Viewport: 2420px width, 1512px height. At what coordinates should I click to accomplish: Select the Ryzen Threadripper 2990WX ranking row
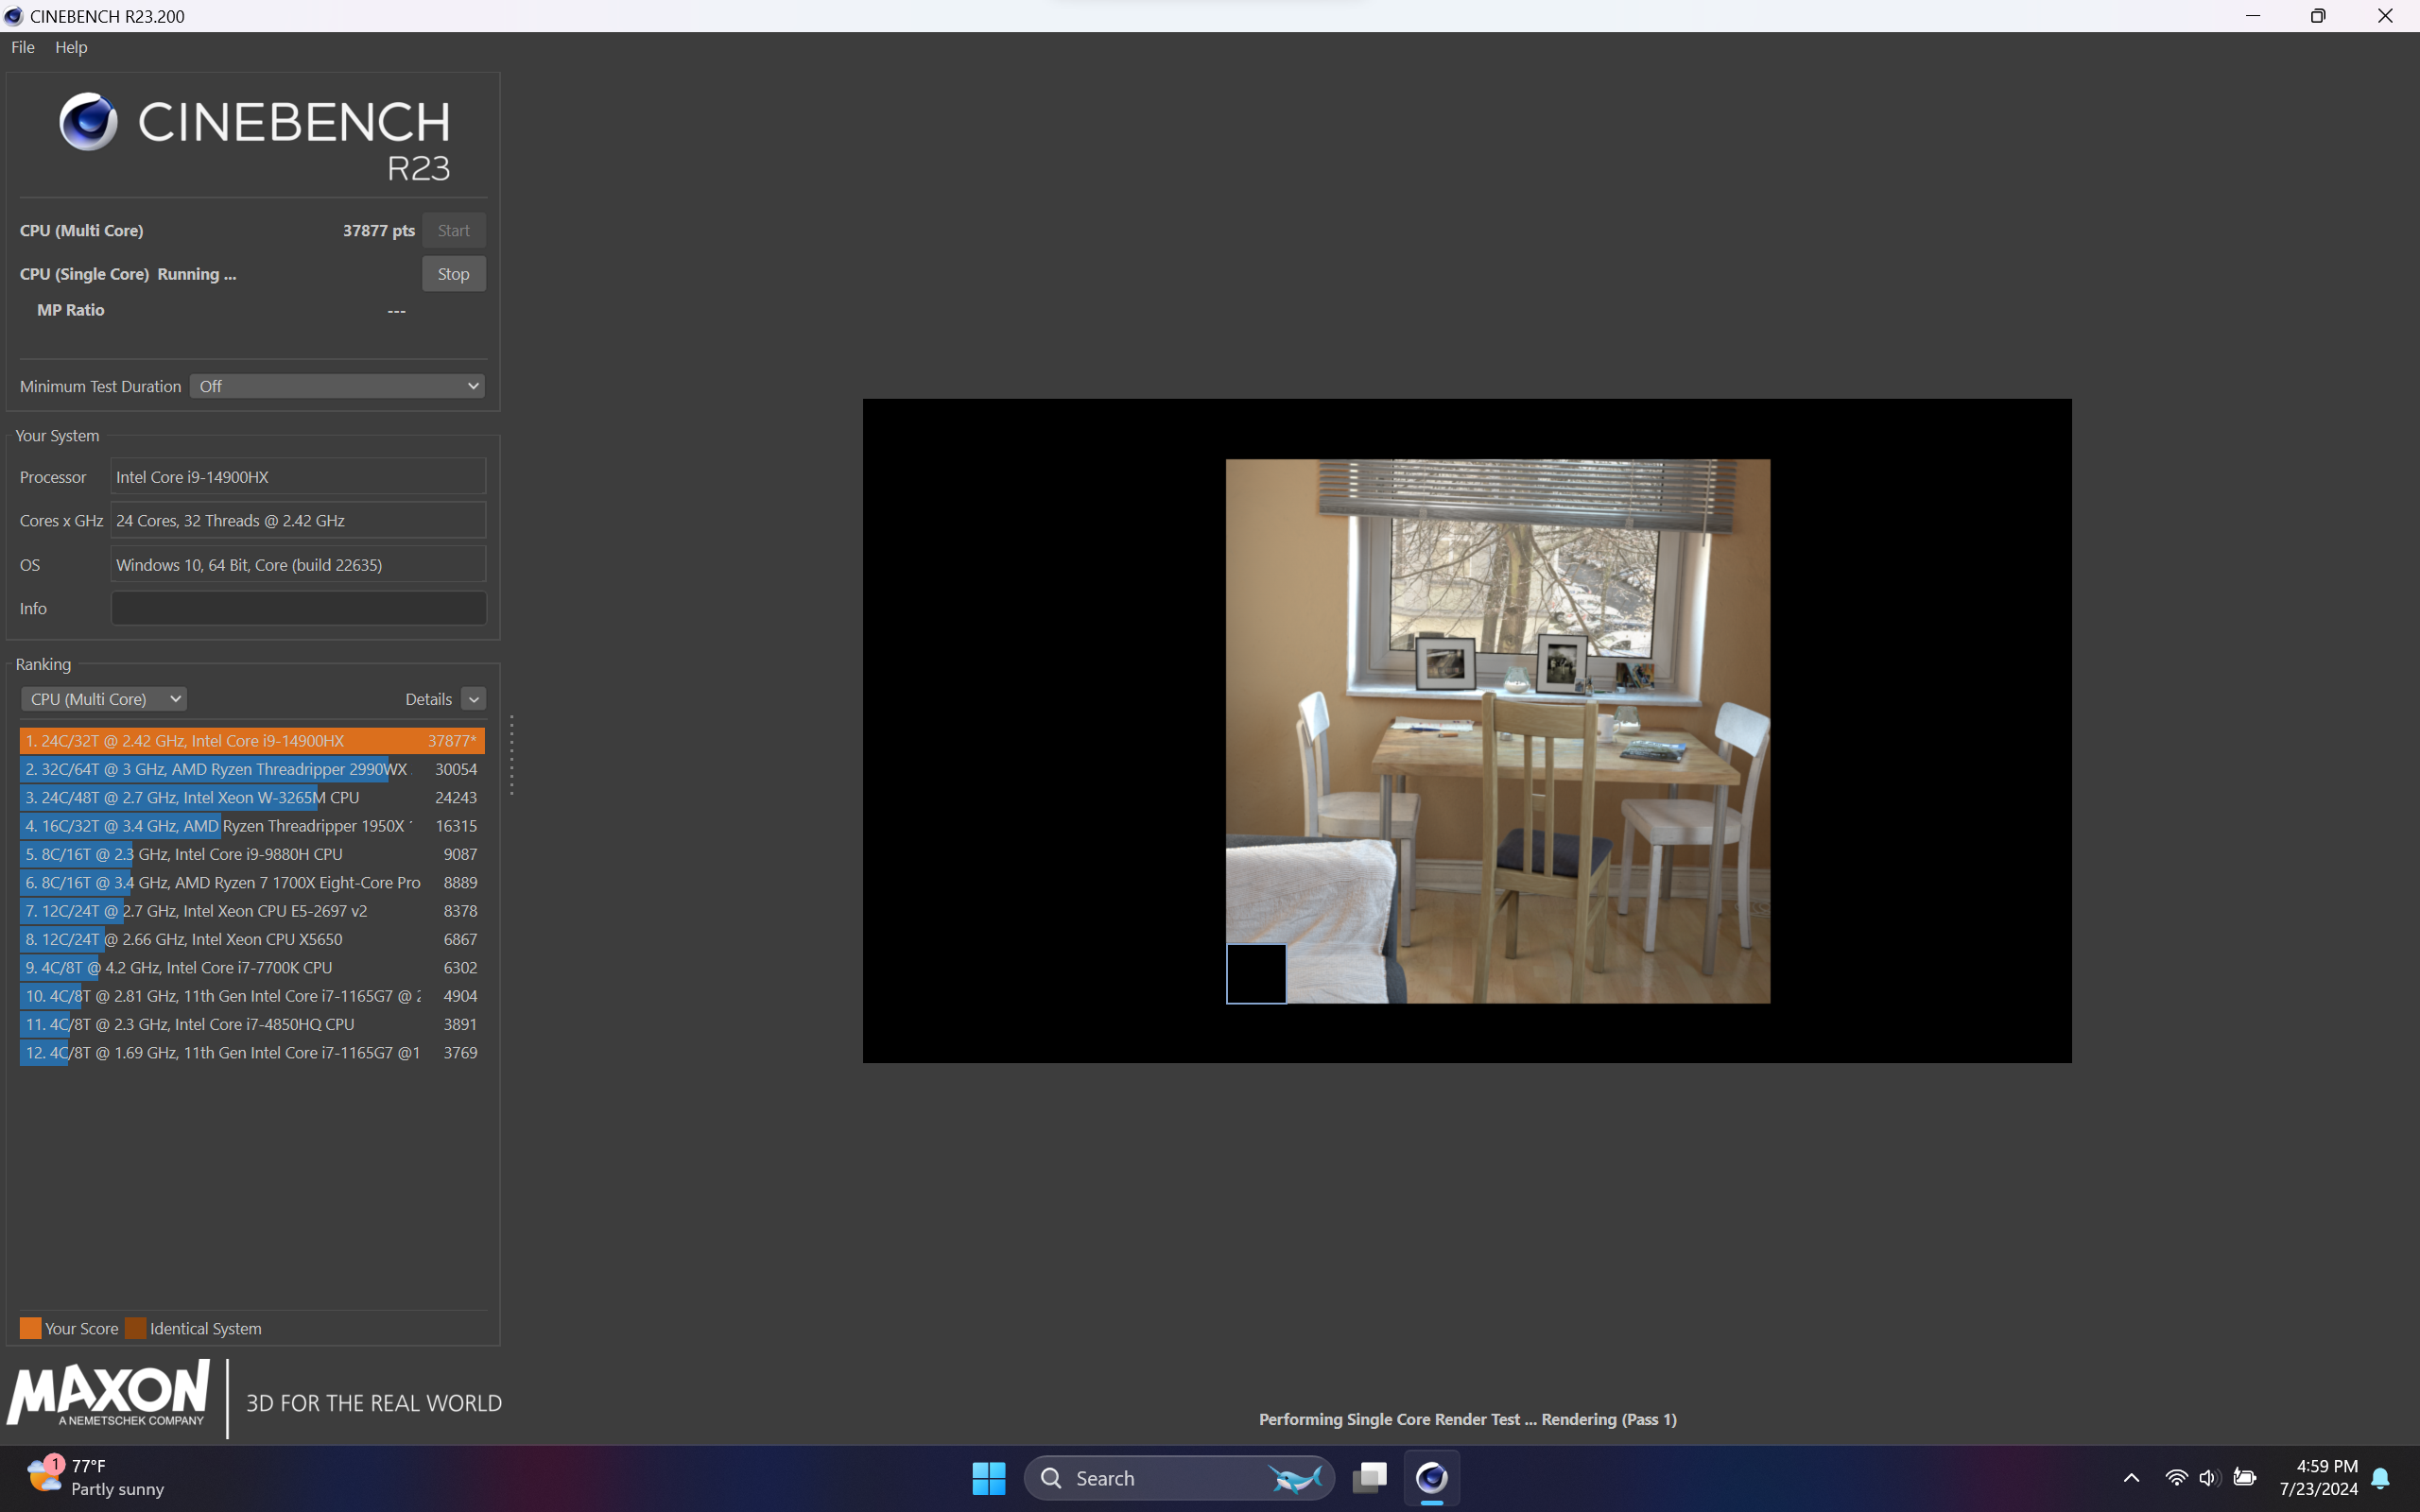252,769
